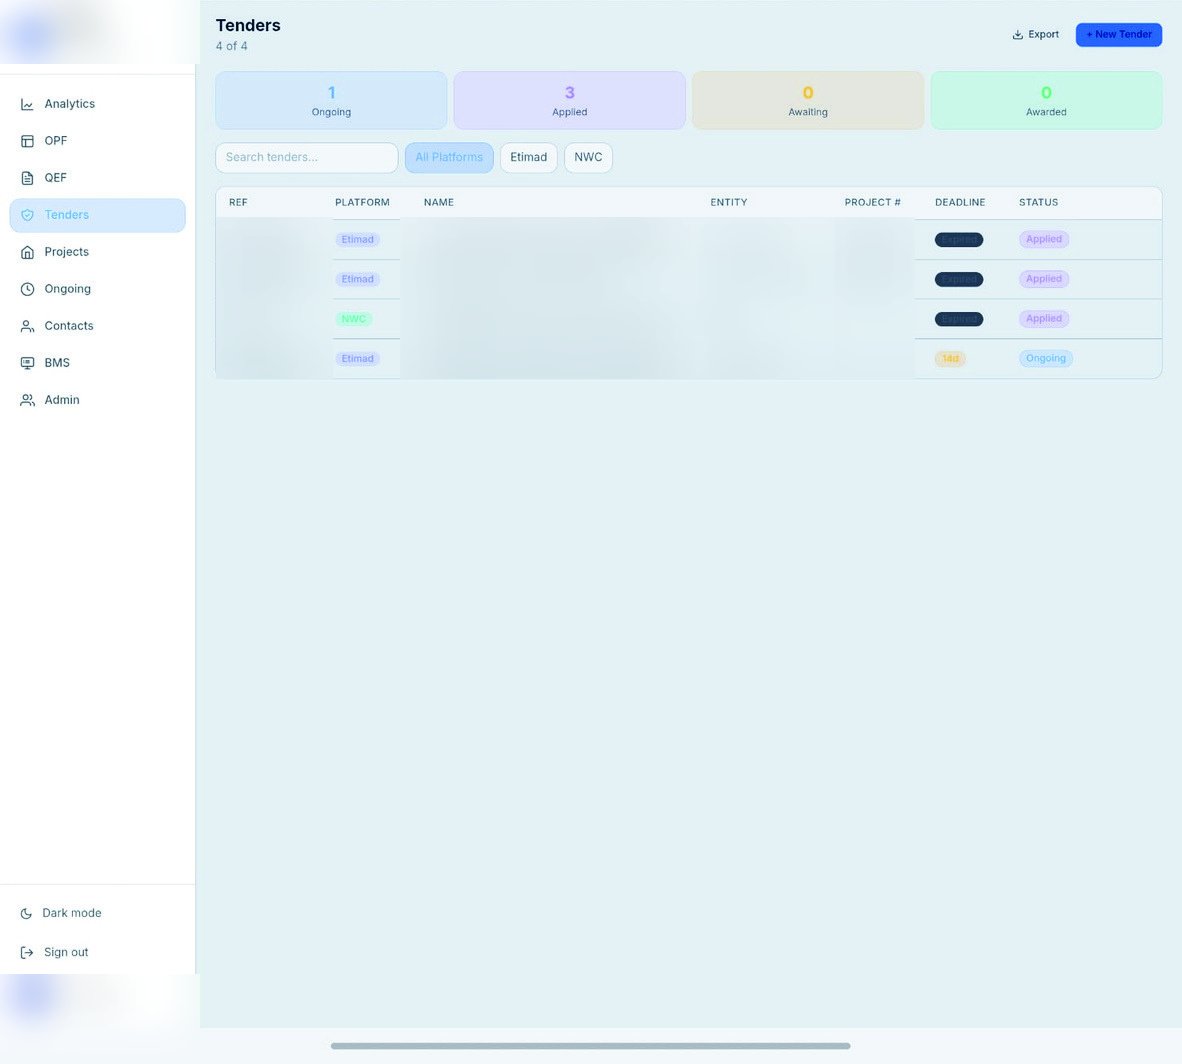1182x1064 pixels.
Task: Filter by All Platforms
Action: 449,158
